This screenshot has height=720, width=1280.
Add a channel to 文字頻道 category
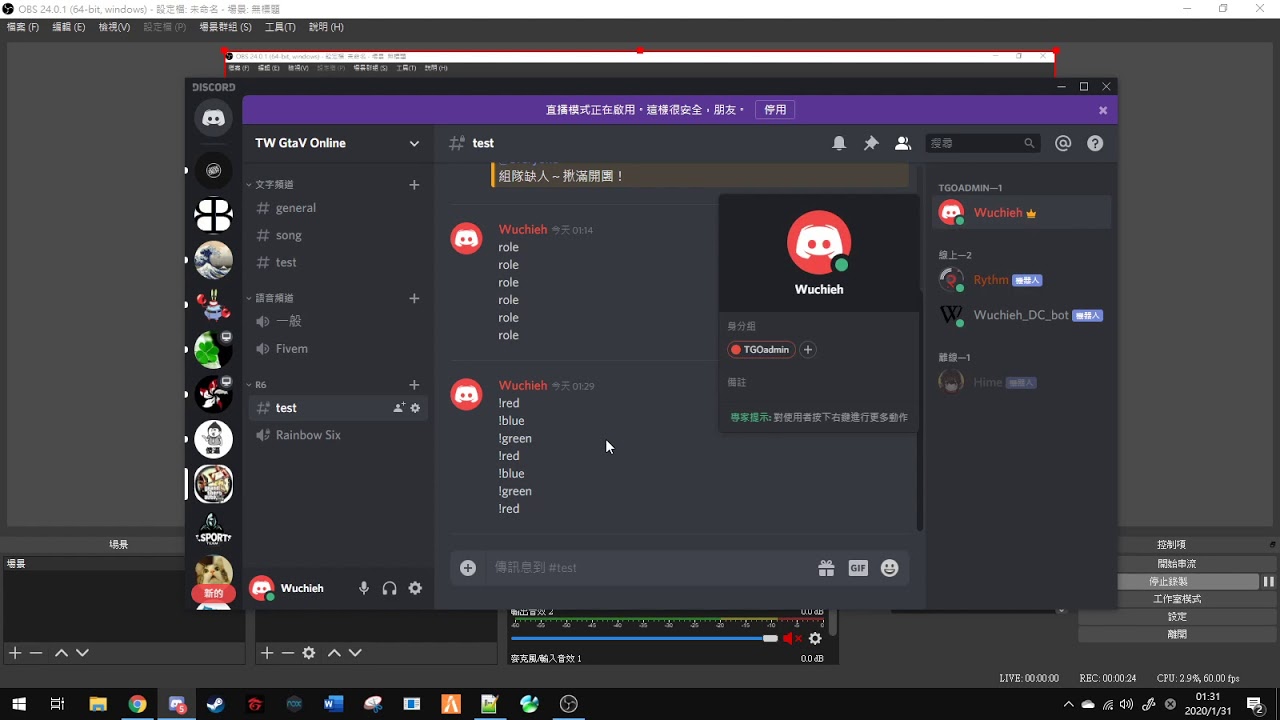(x=414, y=185)
